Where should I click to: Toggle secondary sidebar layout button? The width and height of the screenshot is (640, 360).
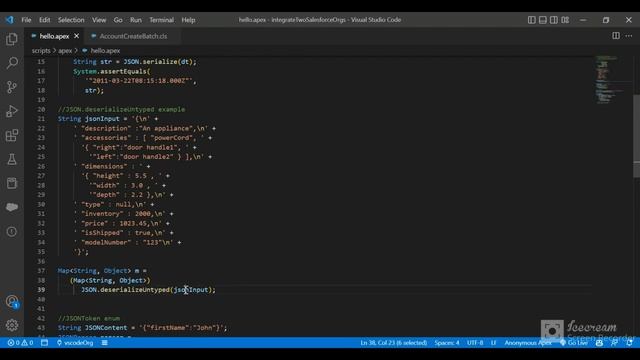pos(553,20)
